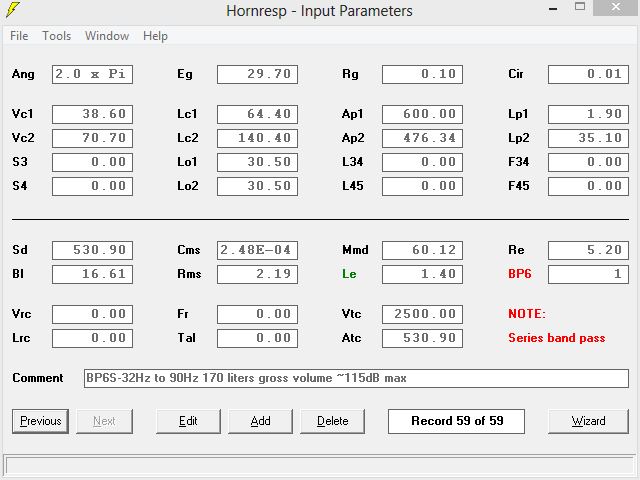Image resolution: width=640 pixels, height=480 pixels.
Task: Maximize the Hornresp window
Action: (580, 7)
